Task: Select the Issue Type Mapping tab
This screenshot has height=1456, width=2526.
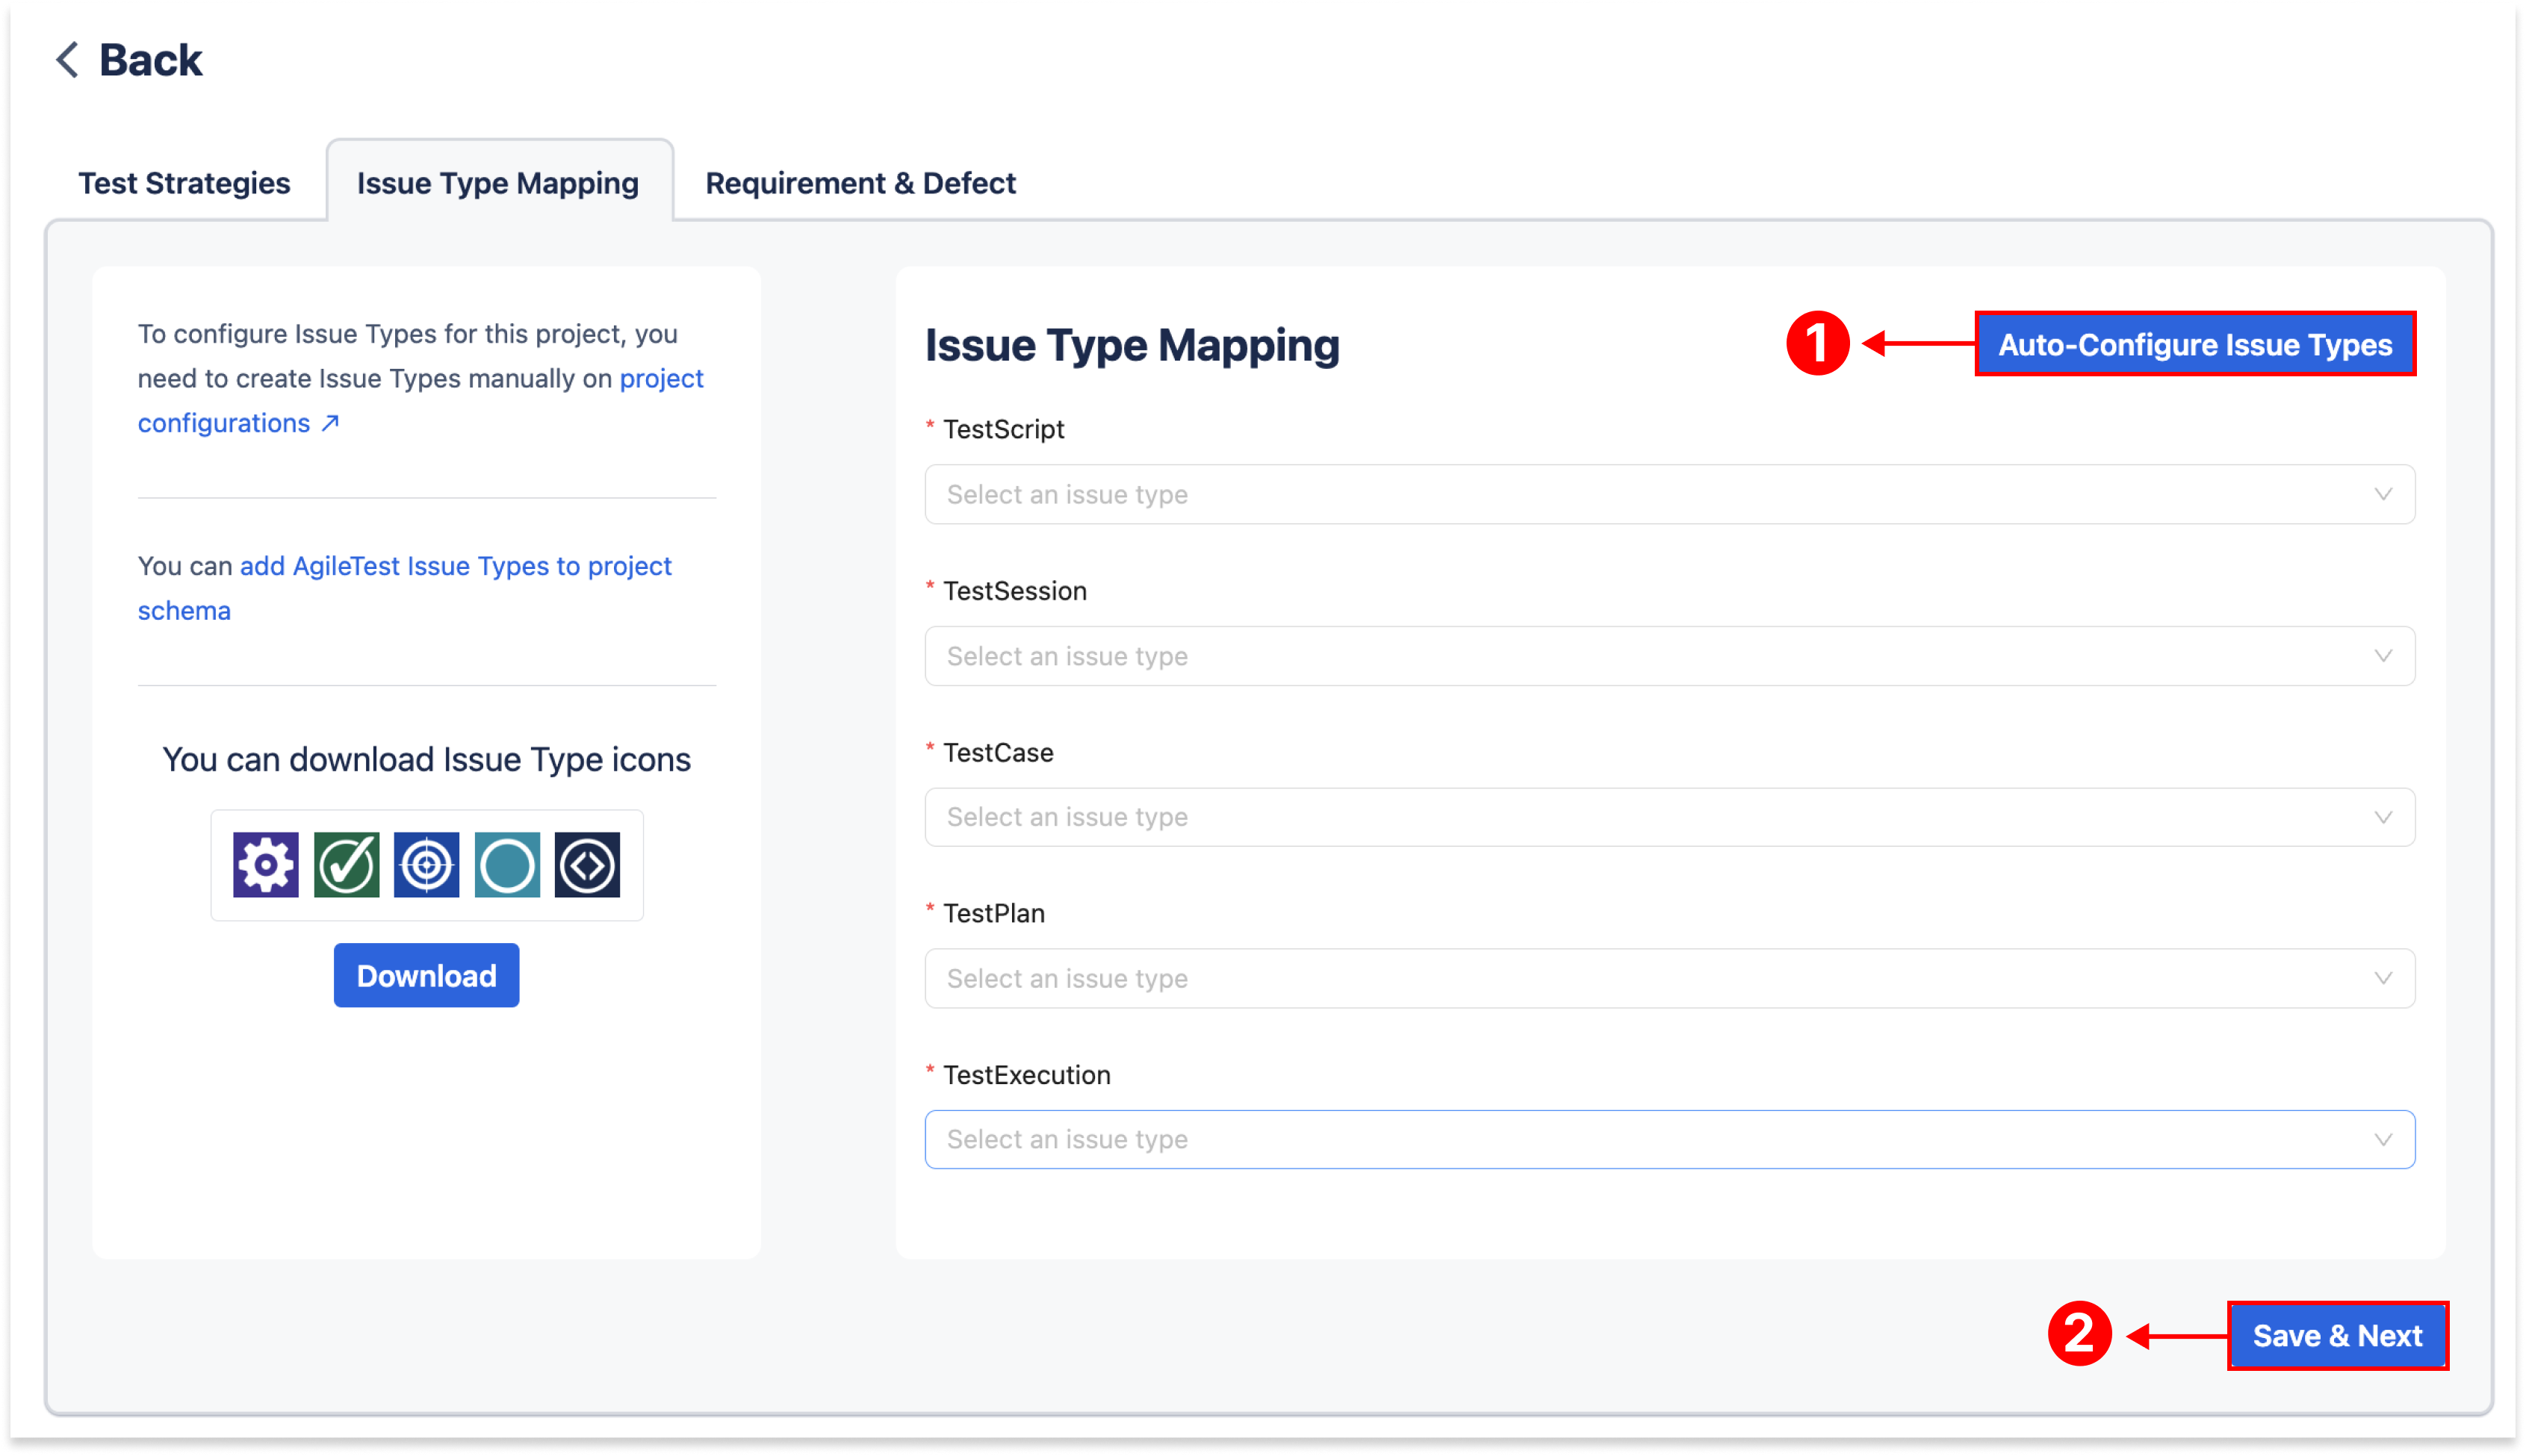Action: coord(497,183)
